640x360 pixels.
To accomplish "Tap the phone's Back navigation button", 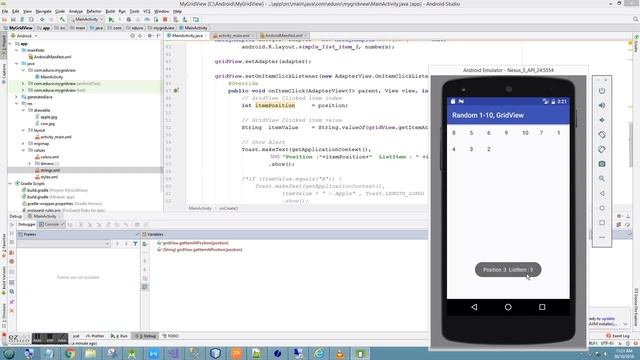I will (474, 307).
